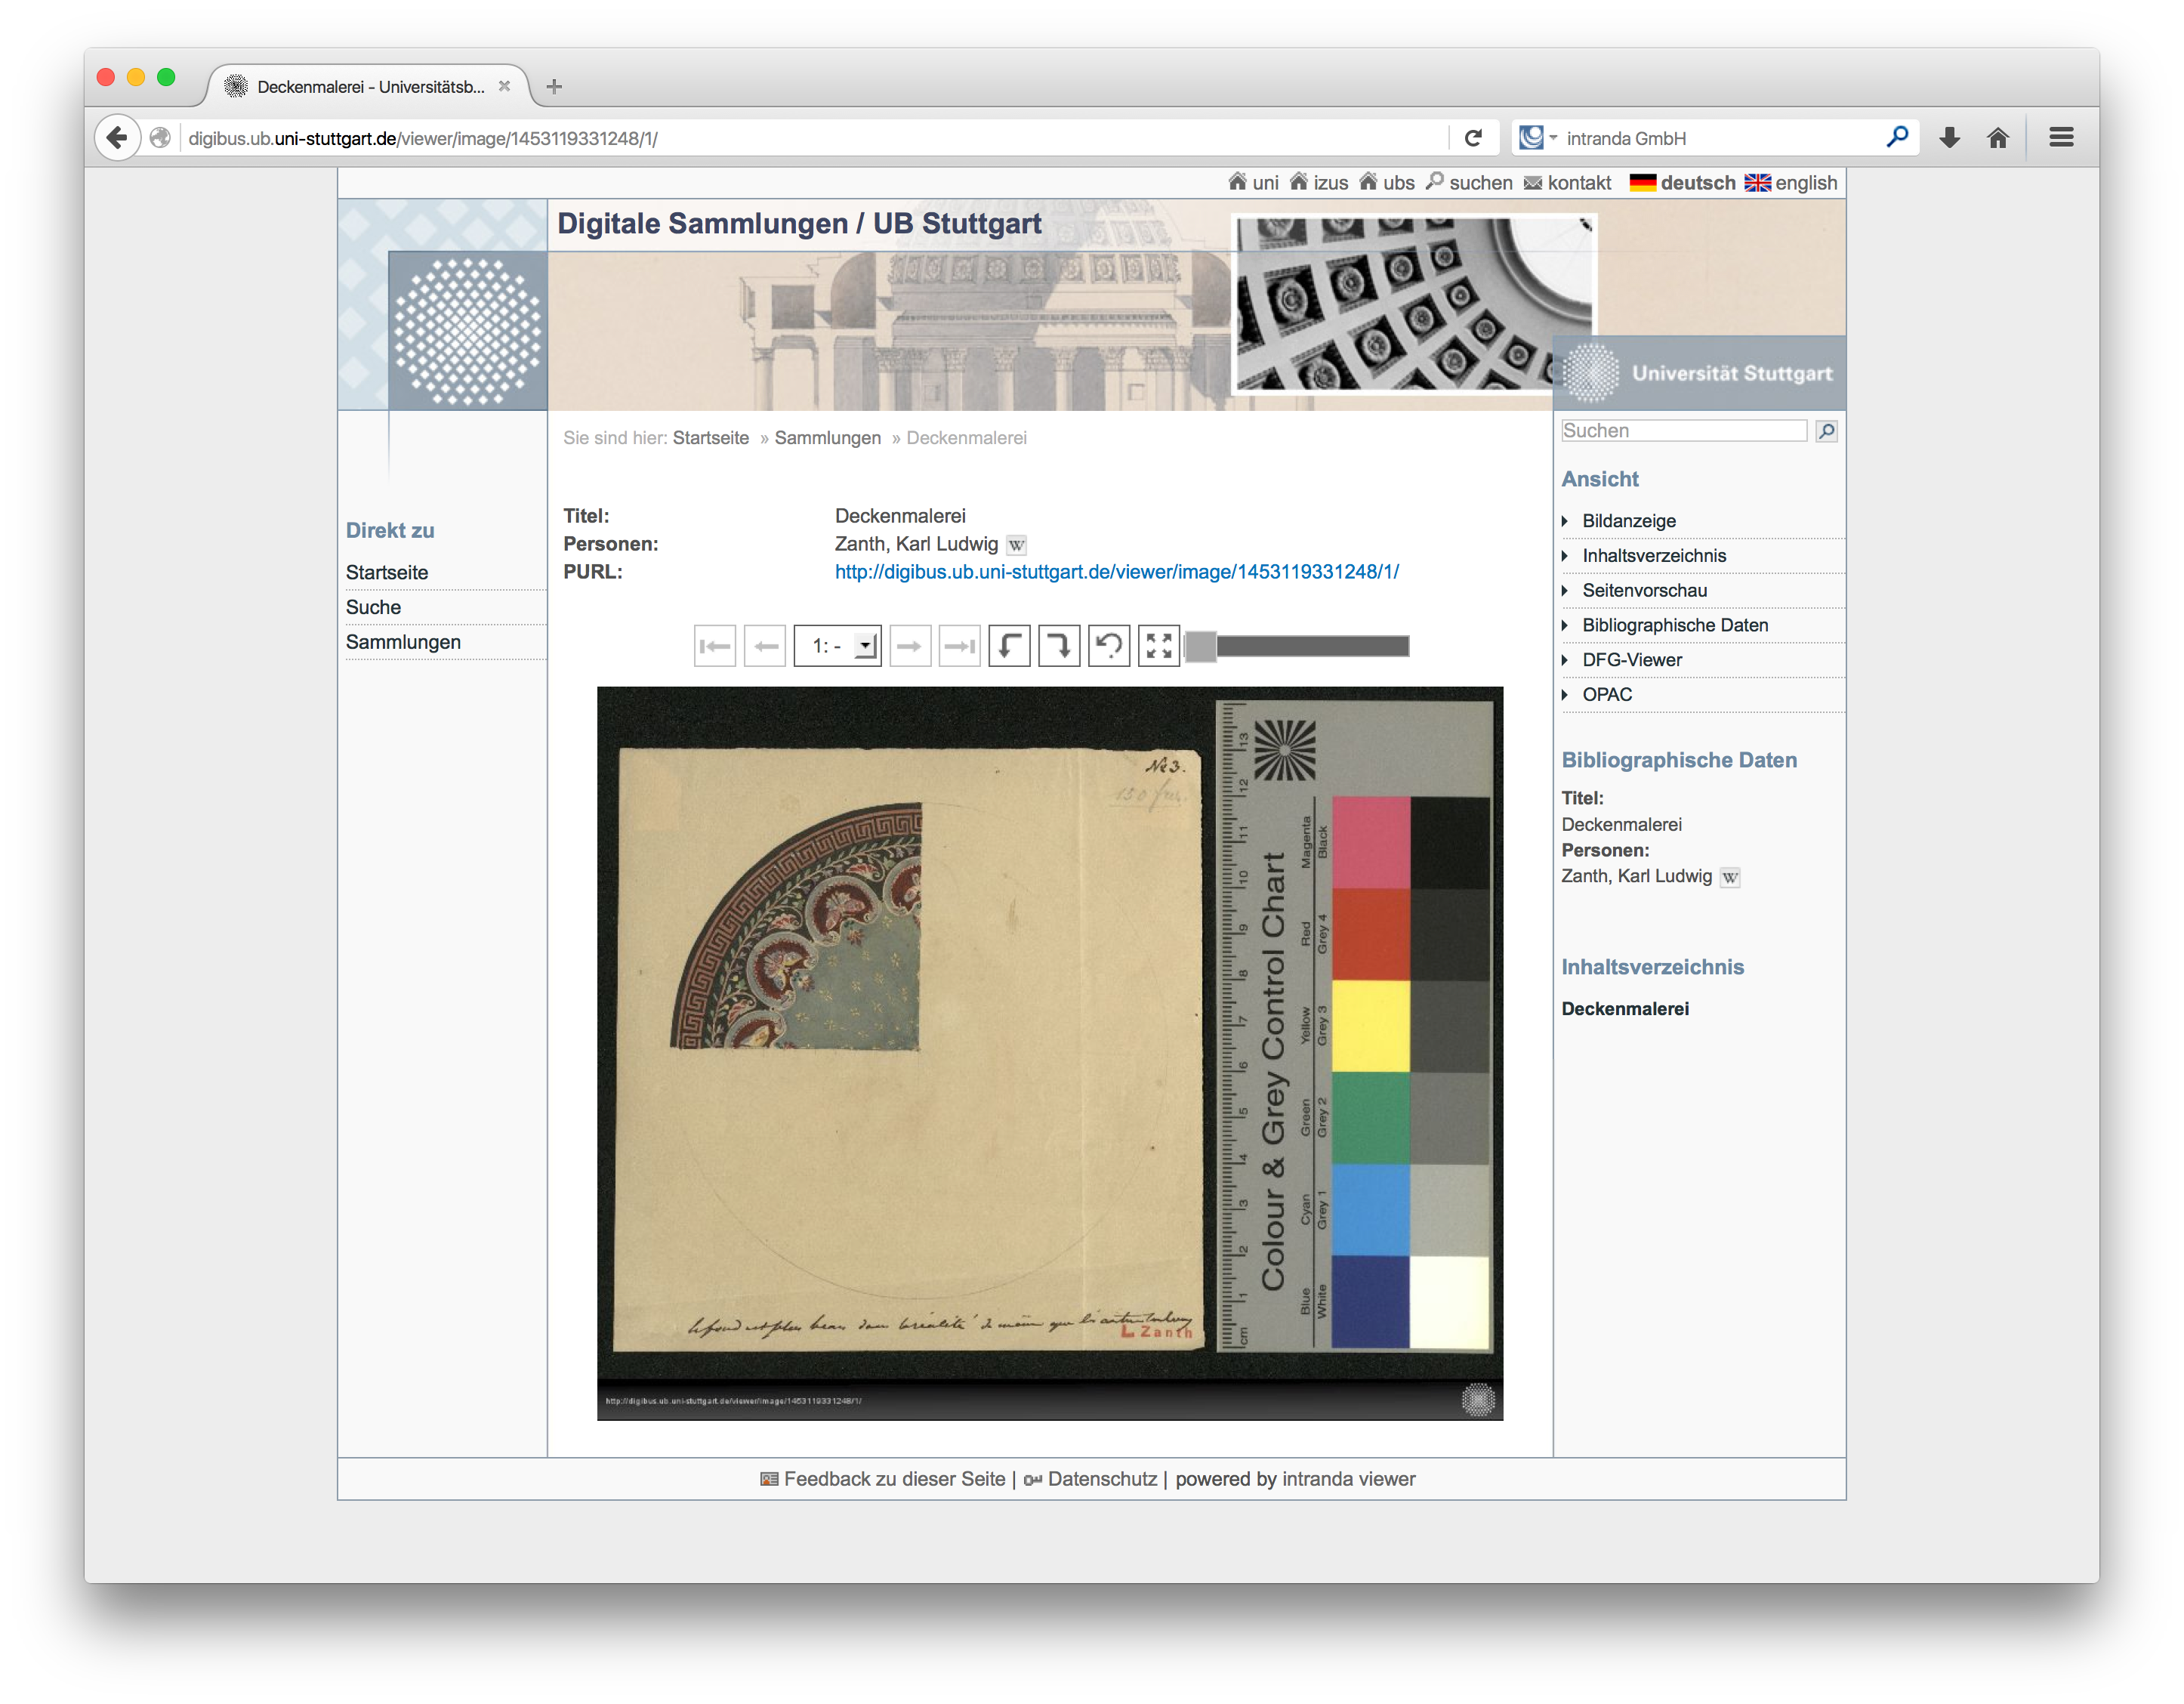
Task: Click 'suchen' in top navigation
Action: (1468, 182)
